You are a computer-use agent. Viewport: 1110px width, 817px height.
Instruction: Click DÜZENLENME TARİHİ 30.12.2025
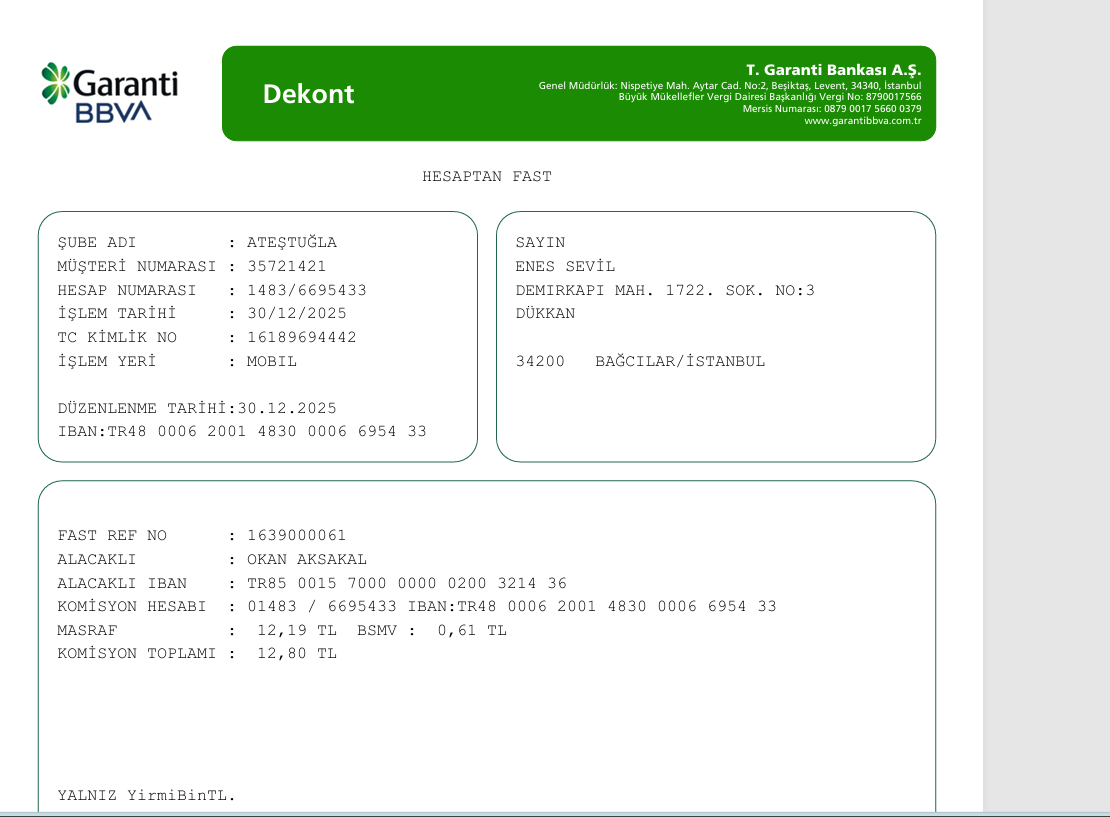click(x=198, y=408)
